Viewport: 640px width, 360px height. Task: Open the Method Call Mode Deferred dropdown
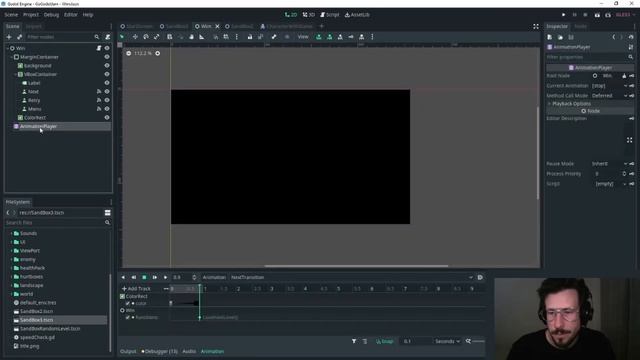tap(609, 96)
